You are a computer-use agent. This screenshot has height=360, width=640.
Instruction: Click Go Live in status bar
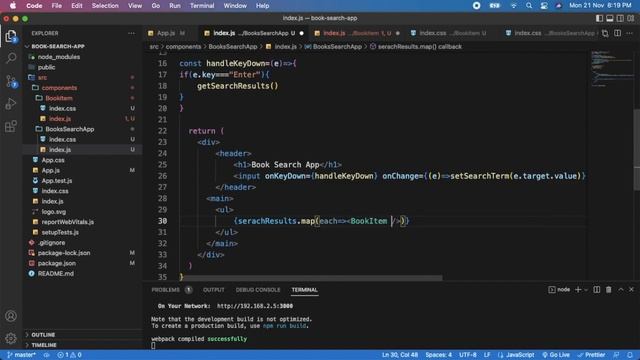[x=556, y=355]
